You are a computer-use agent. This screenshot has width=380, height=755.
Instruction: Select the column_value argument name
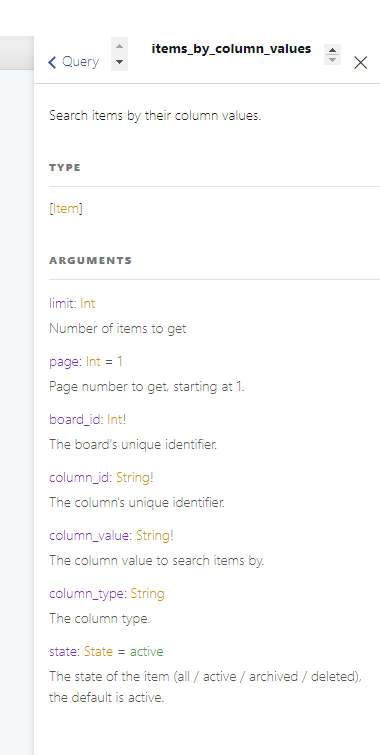click(x=90, y=535)
